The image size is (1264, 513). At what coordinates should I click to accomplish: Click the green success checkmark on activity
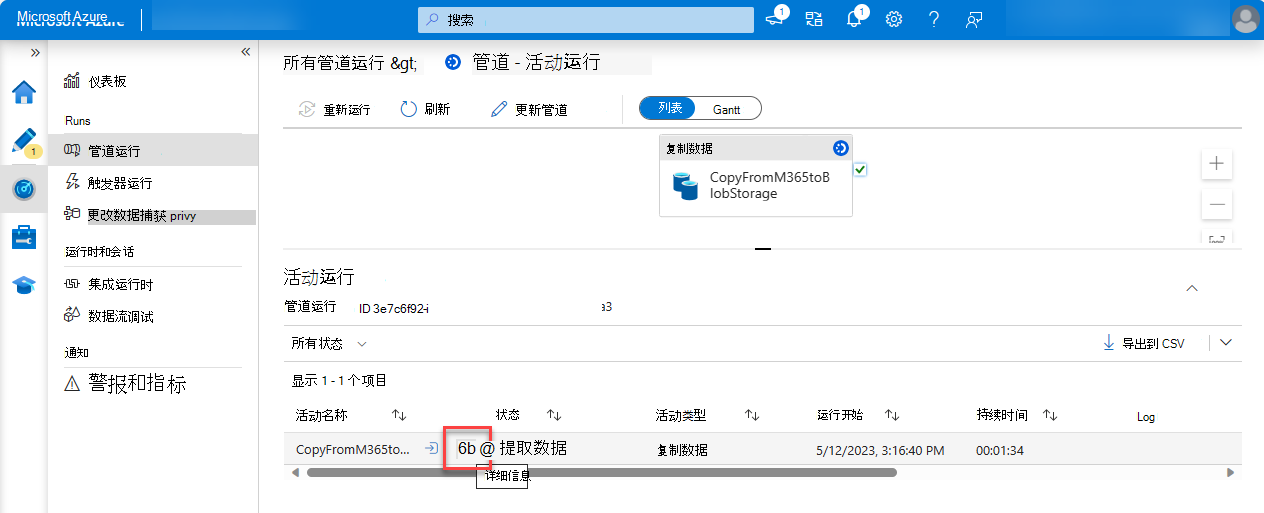[860, 170]
